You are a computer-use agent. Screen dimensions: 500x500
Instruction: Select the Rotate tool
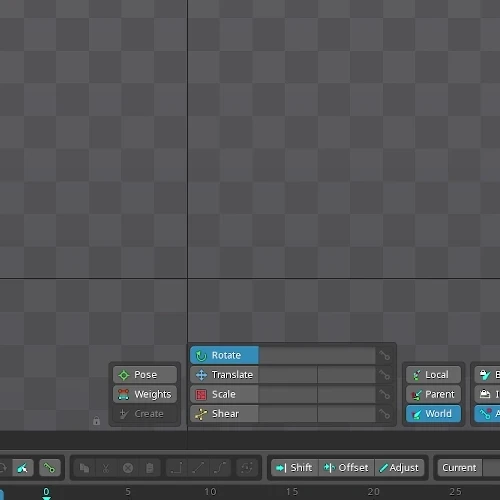point(224,355)
